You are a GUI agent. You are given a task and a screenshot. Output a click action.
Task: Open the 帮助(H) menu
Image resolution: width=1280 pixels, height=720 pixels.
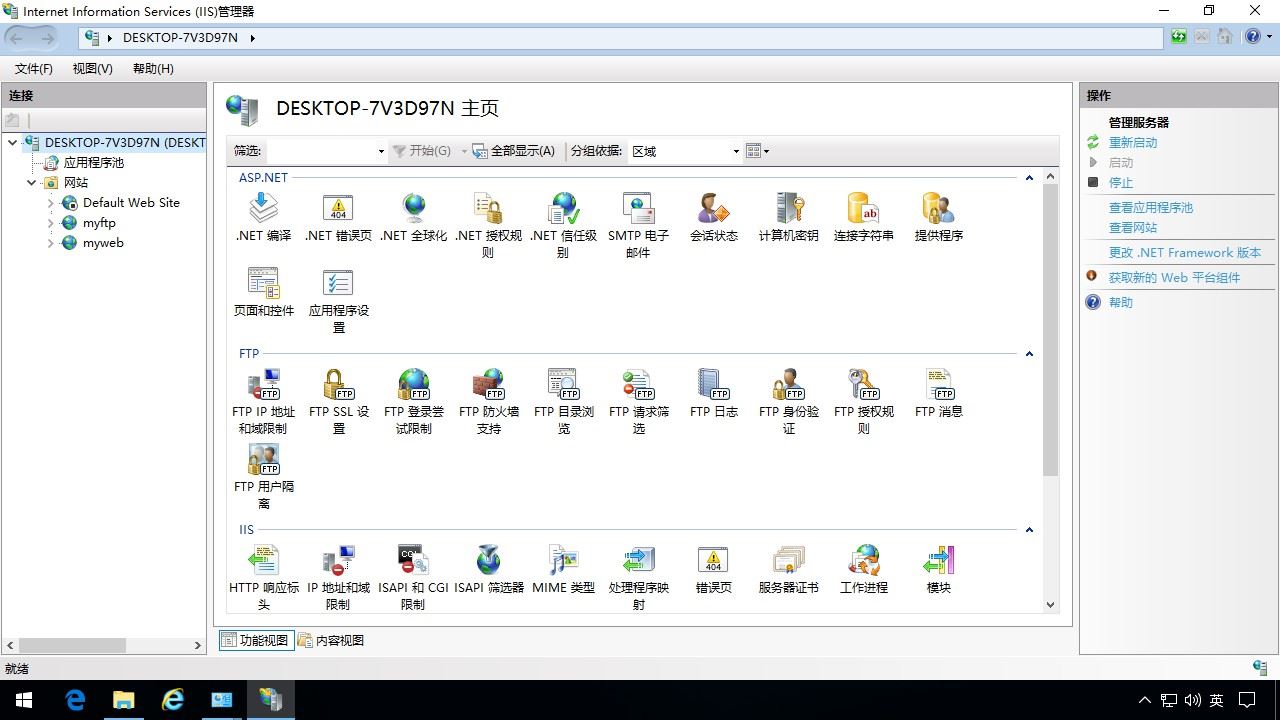(x=153, y=68)
